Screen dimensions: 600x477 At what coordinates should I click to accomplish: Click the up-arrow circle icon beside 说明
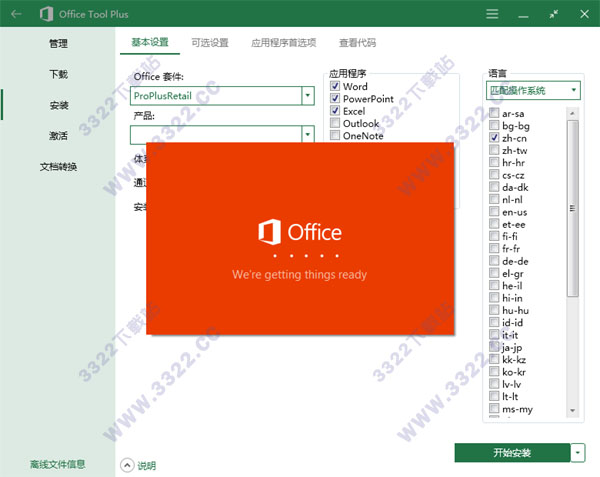(x=127, y=465)
